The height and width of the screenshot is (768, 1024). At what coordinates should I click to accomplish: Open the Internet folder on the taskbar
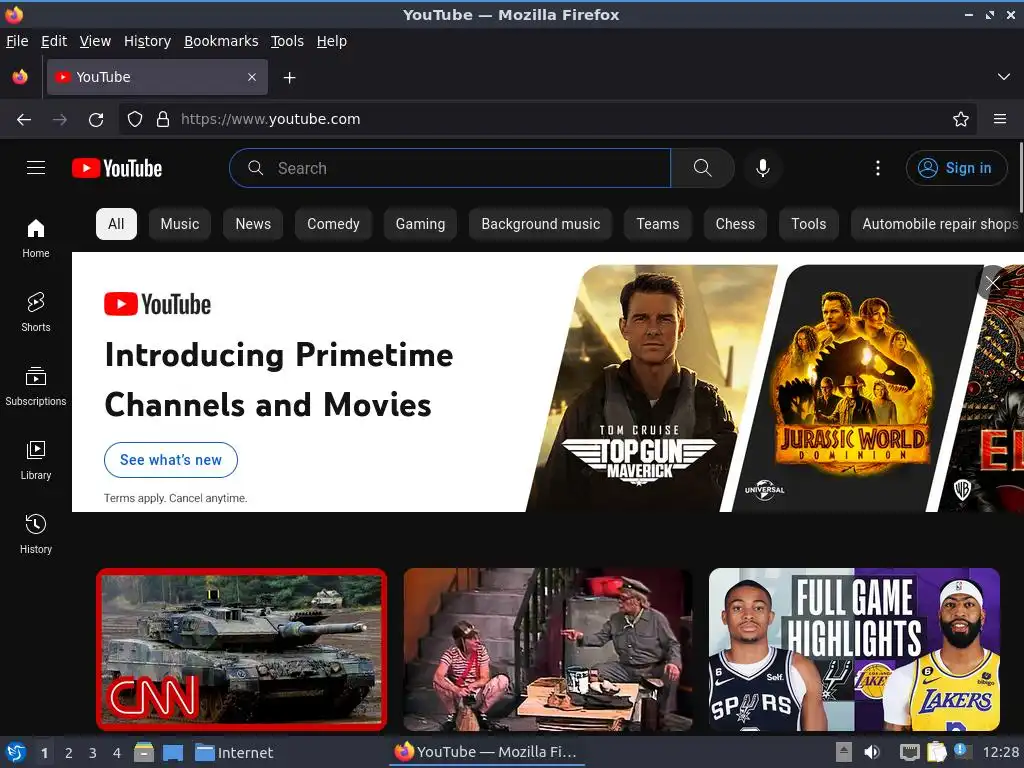click(234, 752)
